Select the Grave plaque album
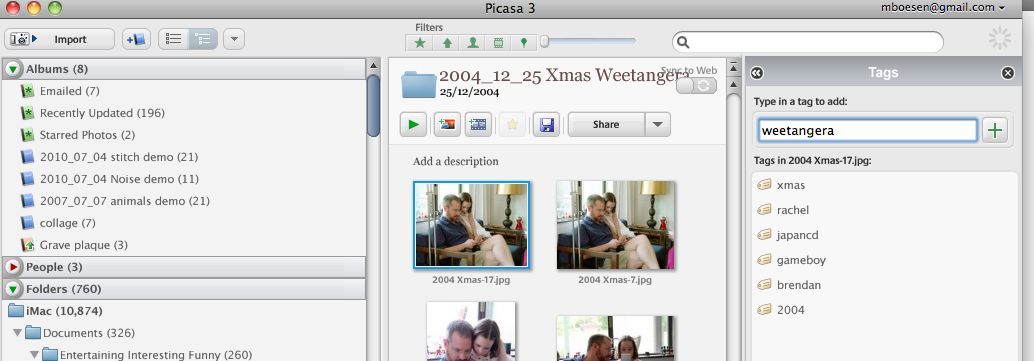 (84, 245)
